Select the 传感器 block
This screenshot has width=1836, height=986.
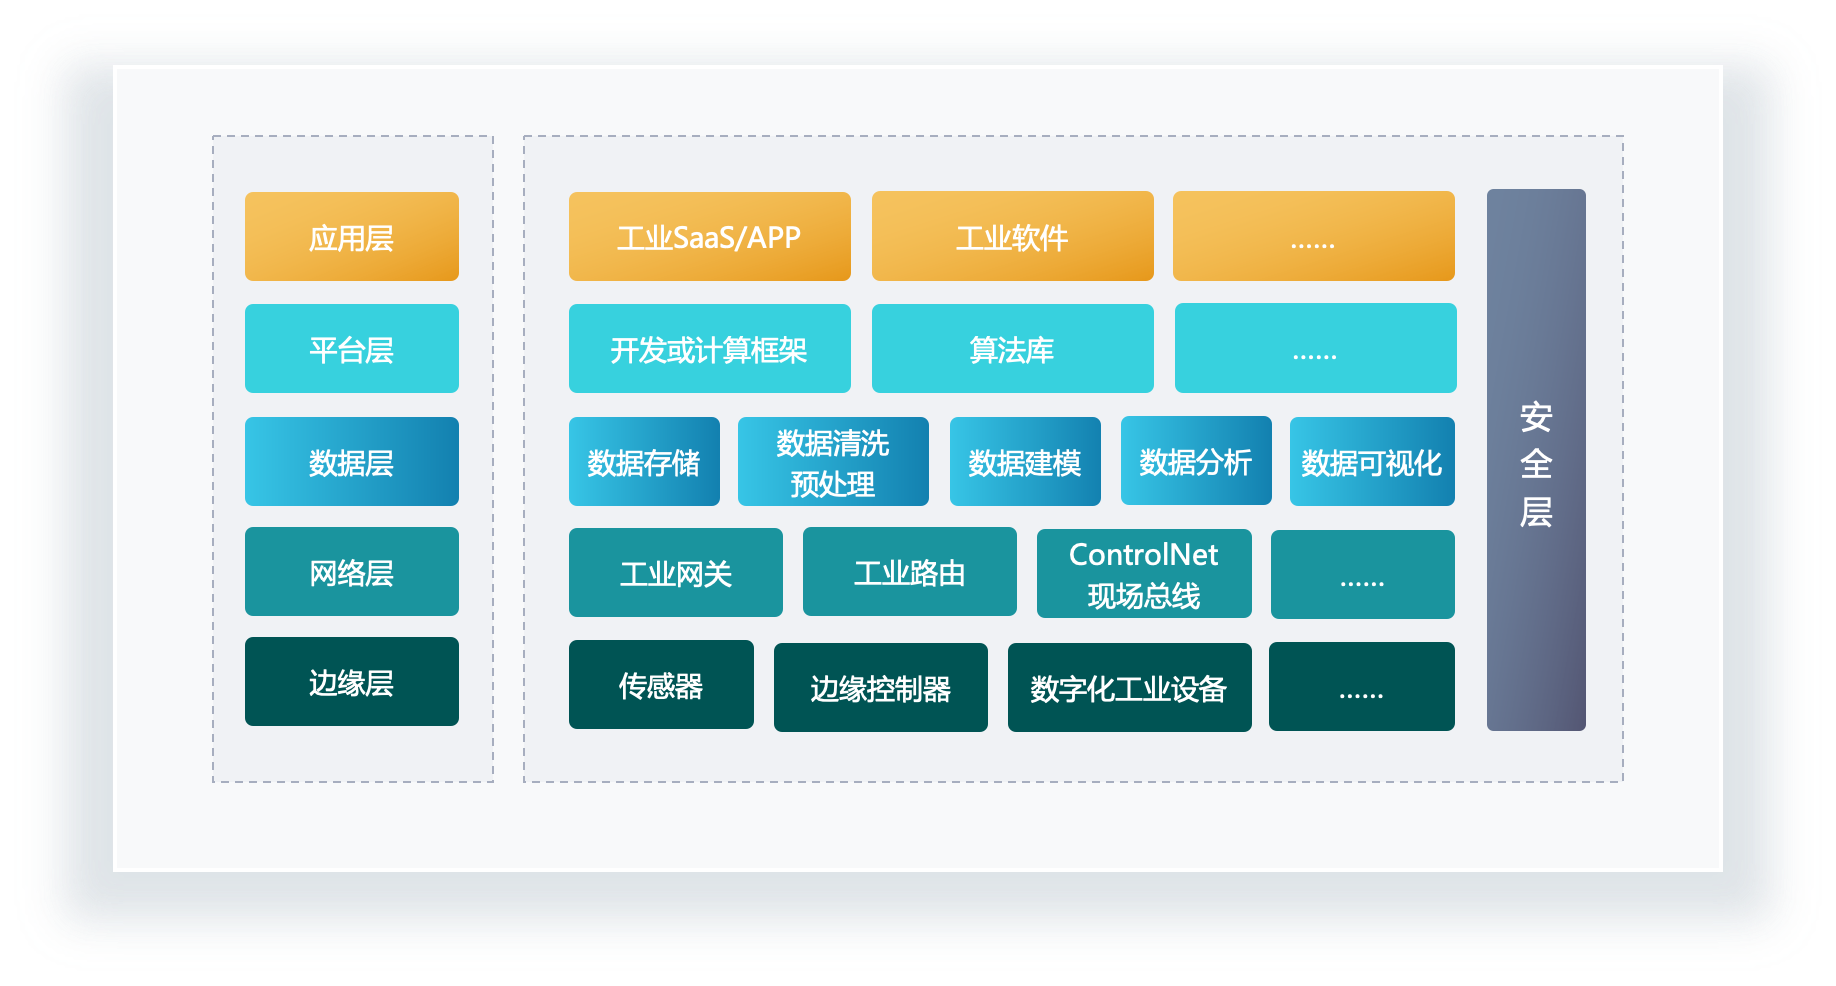(x=661, y=685)
